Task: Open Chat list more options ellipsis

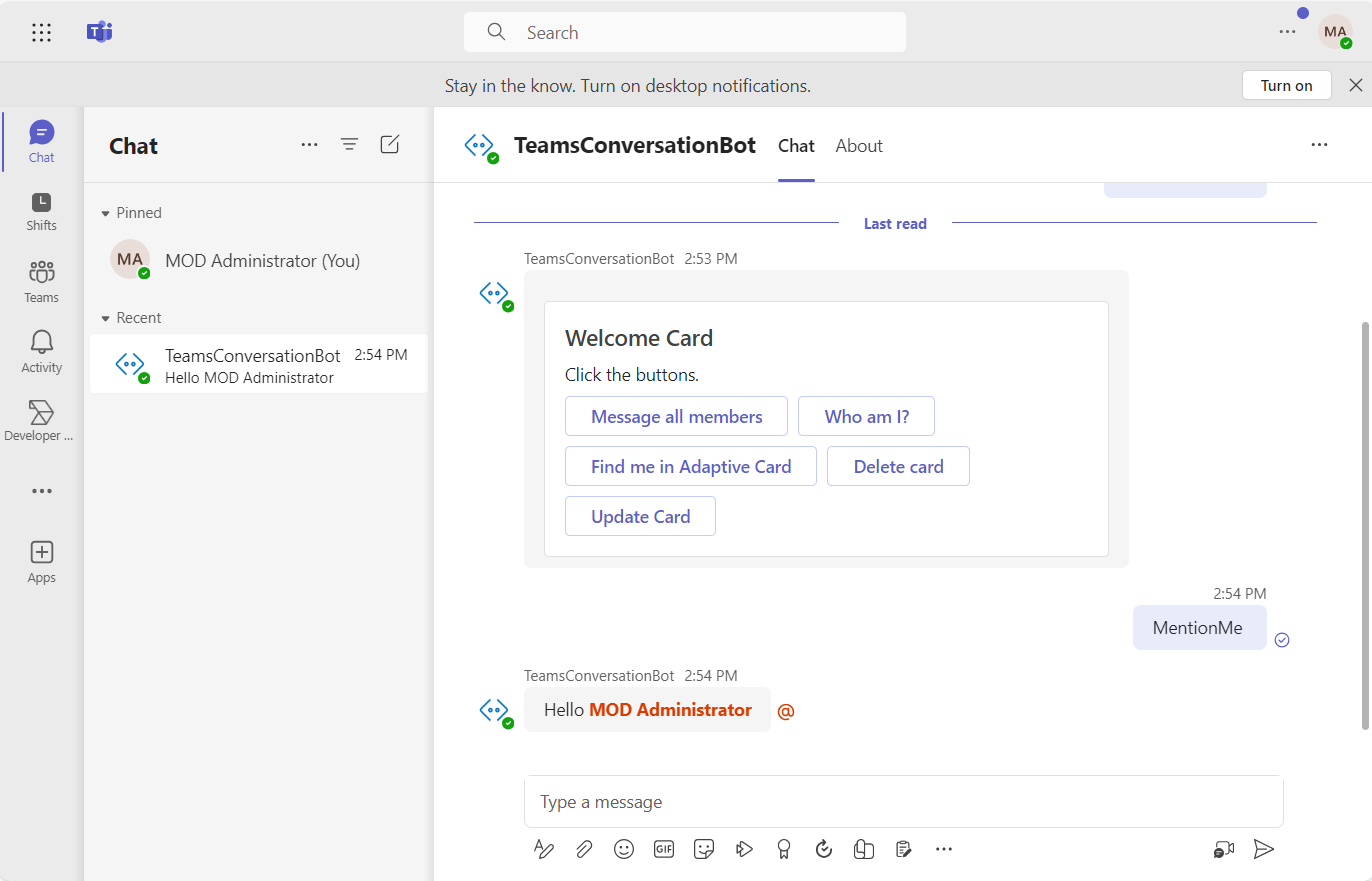Action: 309,145
